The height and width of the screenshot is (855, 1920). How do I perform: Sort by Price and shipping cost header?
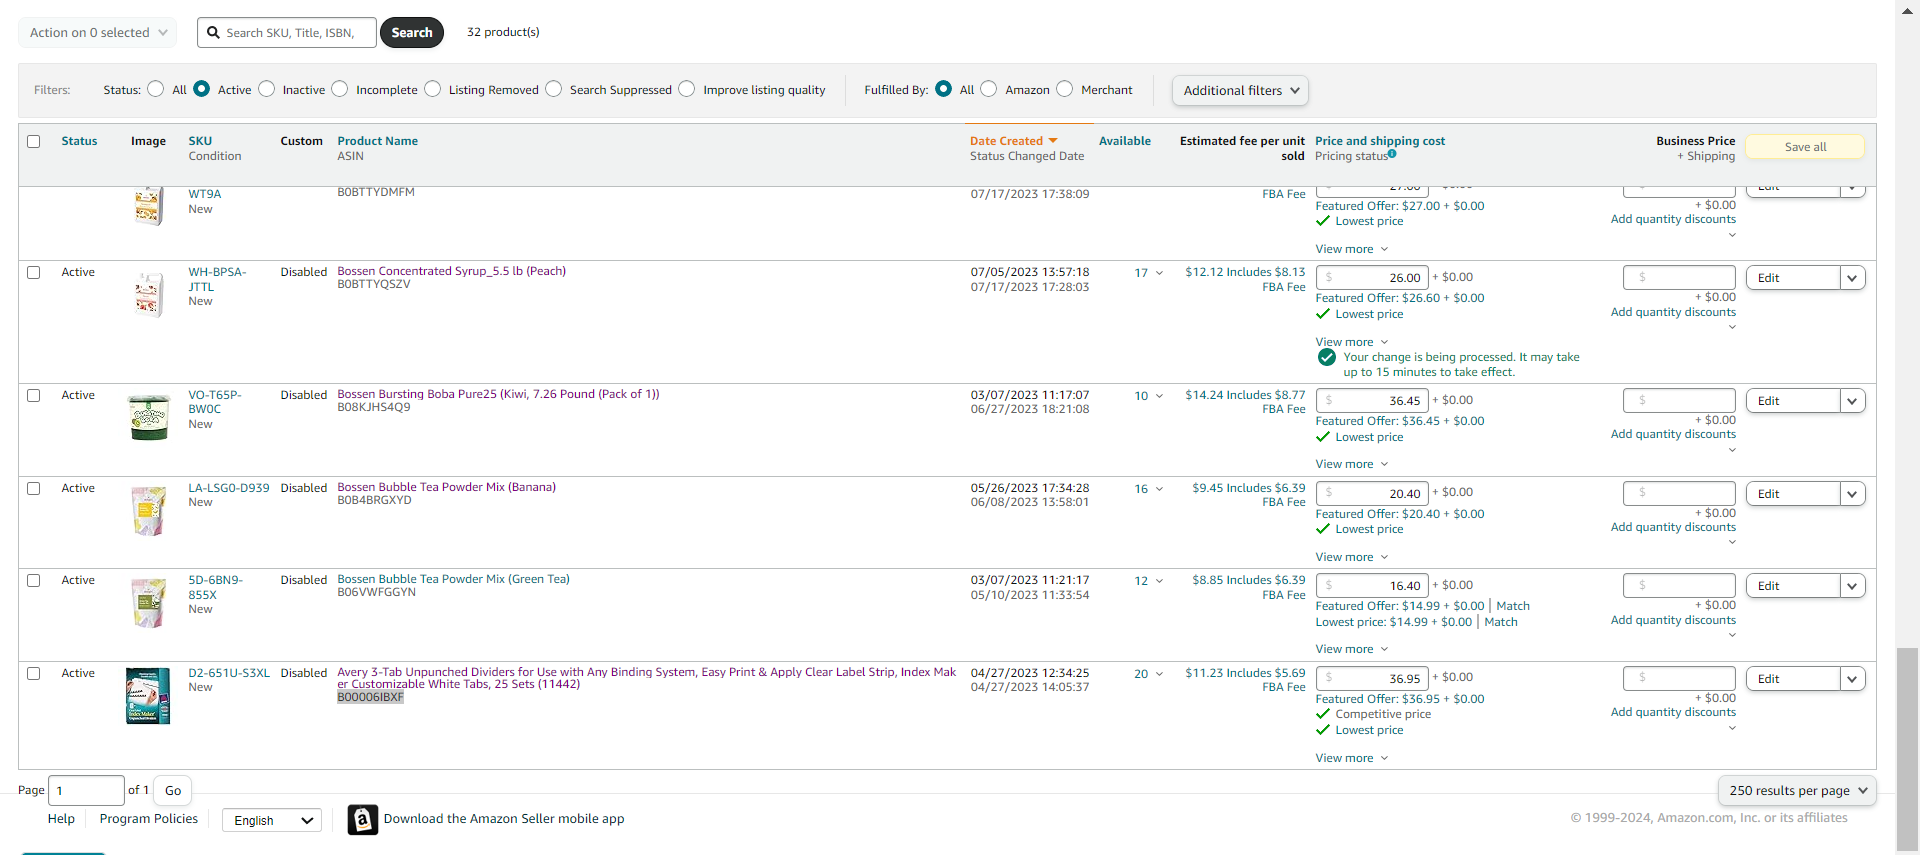(x=1380, y=141)
